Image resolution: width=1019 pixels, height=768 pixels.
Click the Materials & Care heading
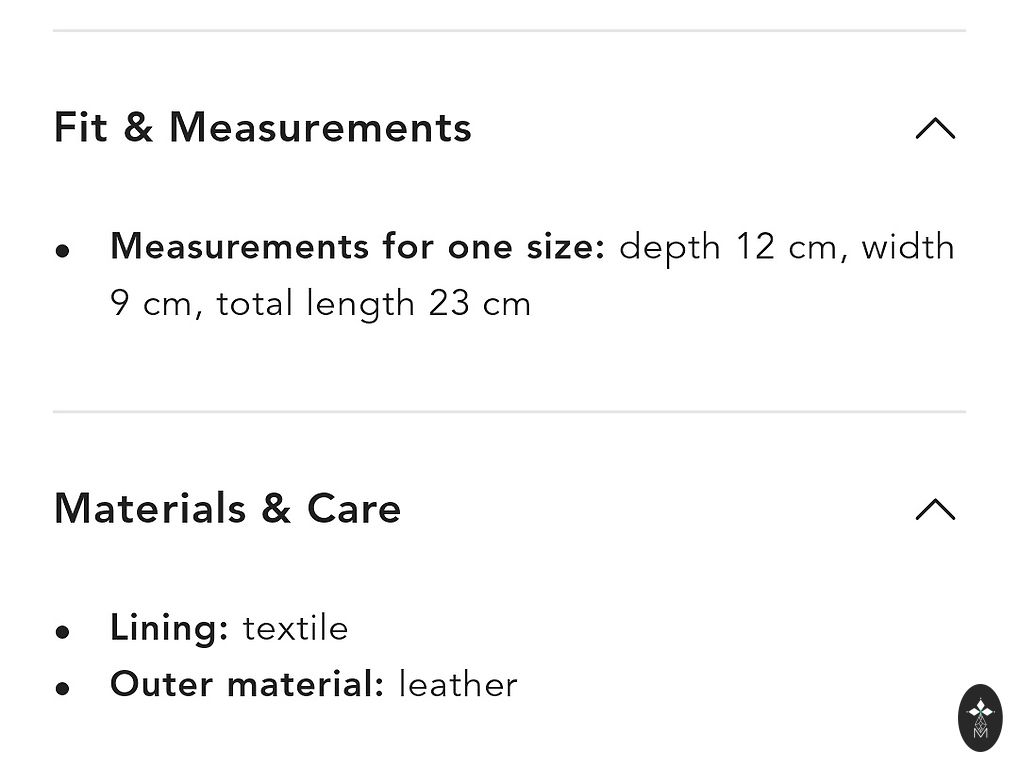point(227,509)
